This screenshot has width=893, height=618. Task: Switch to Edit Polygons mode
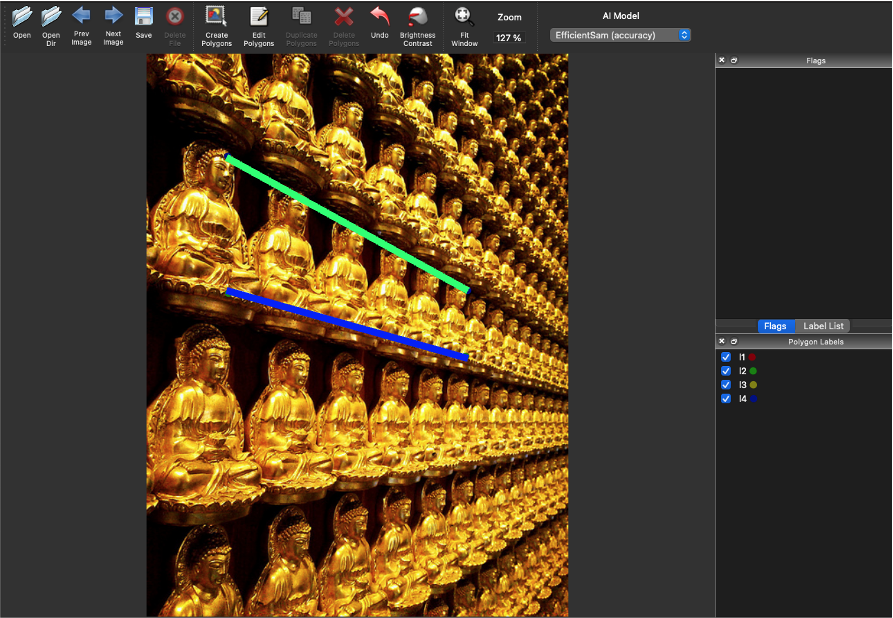point(259,17)
